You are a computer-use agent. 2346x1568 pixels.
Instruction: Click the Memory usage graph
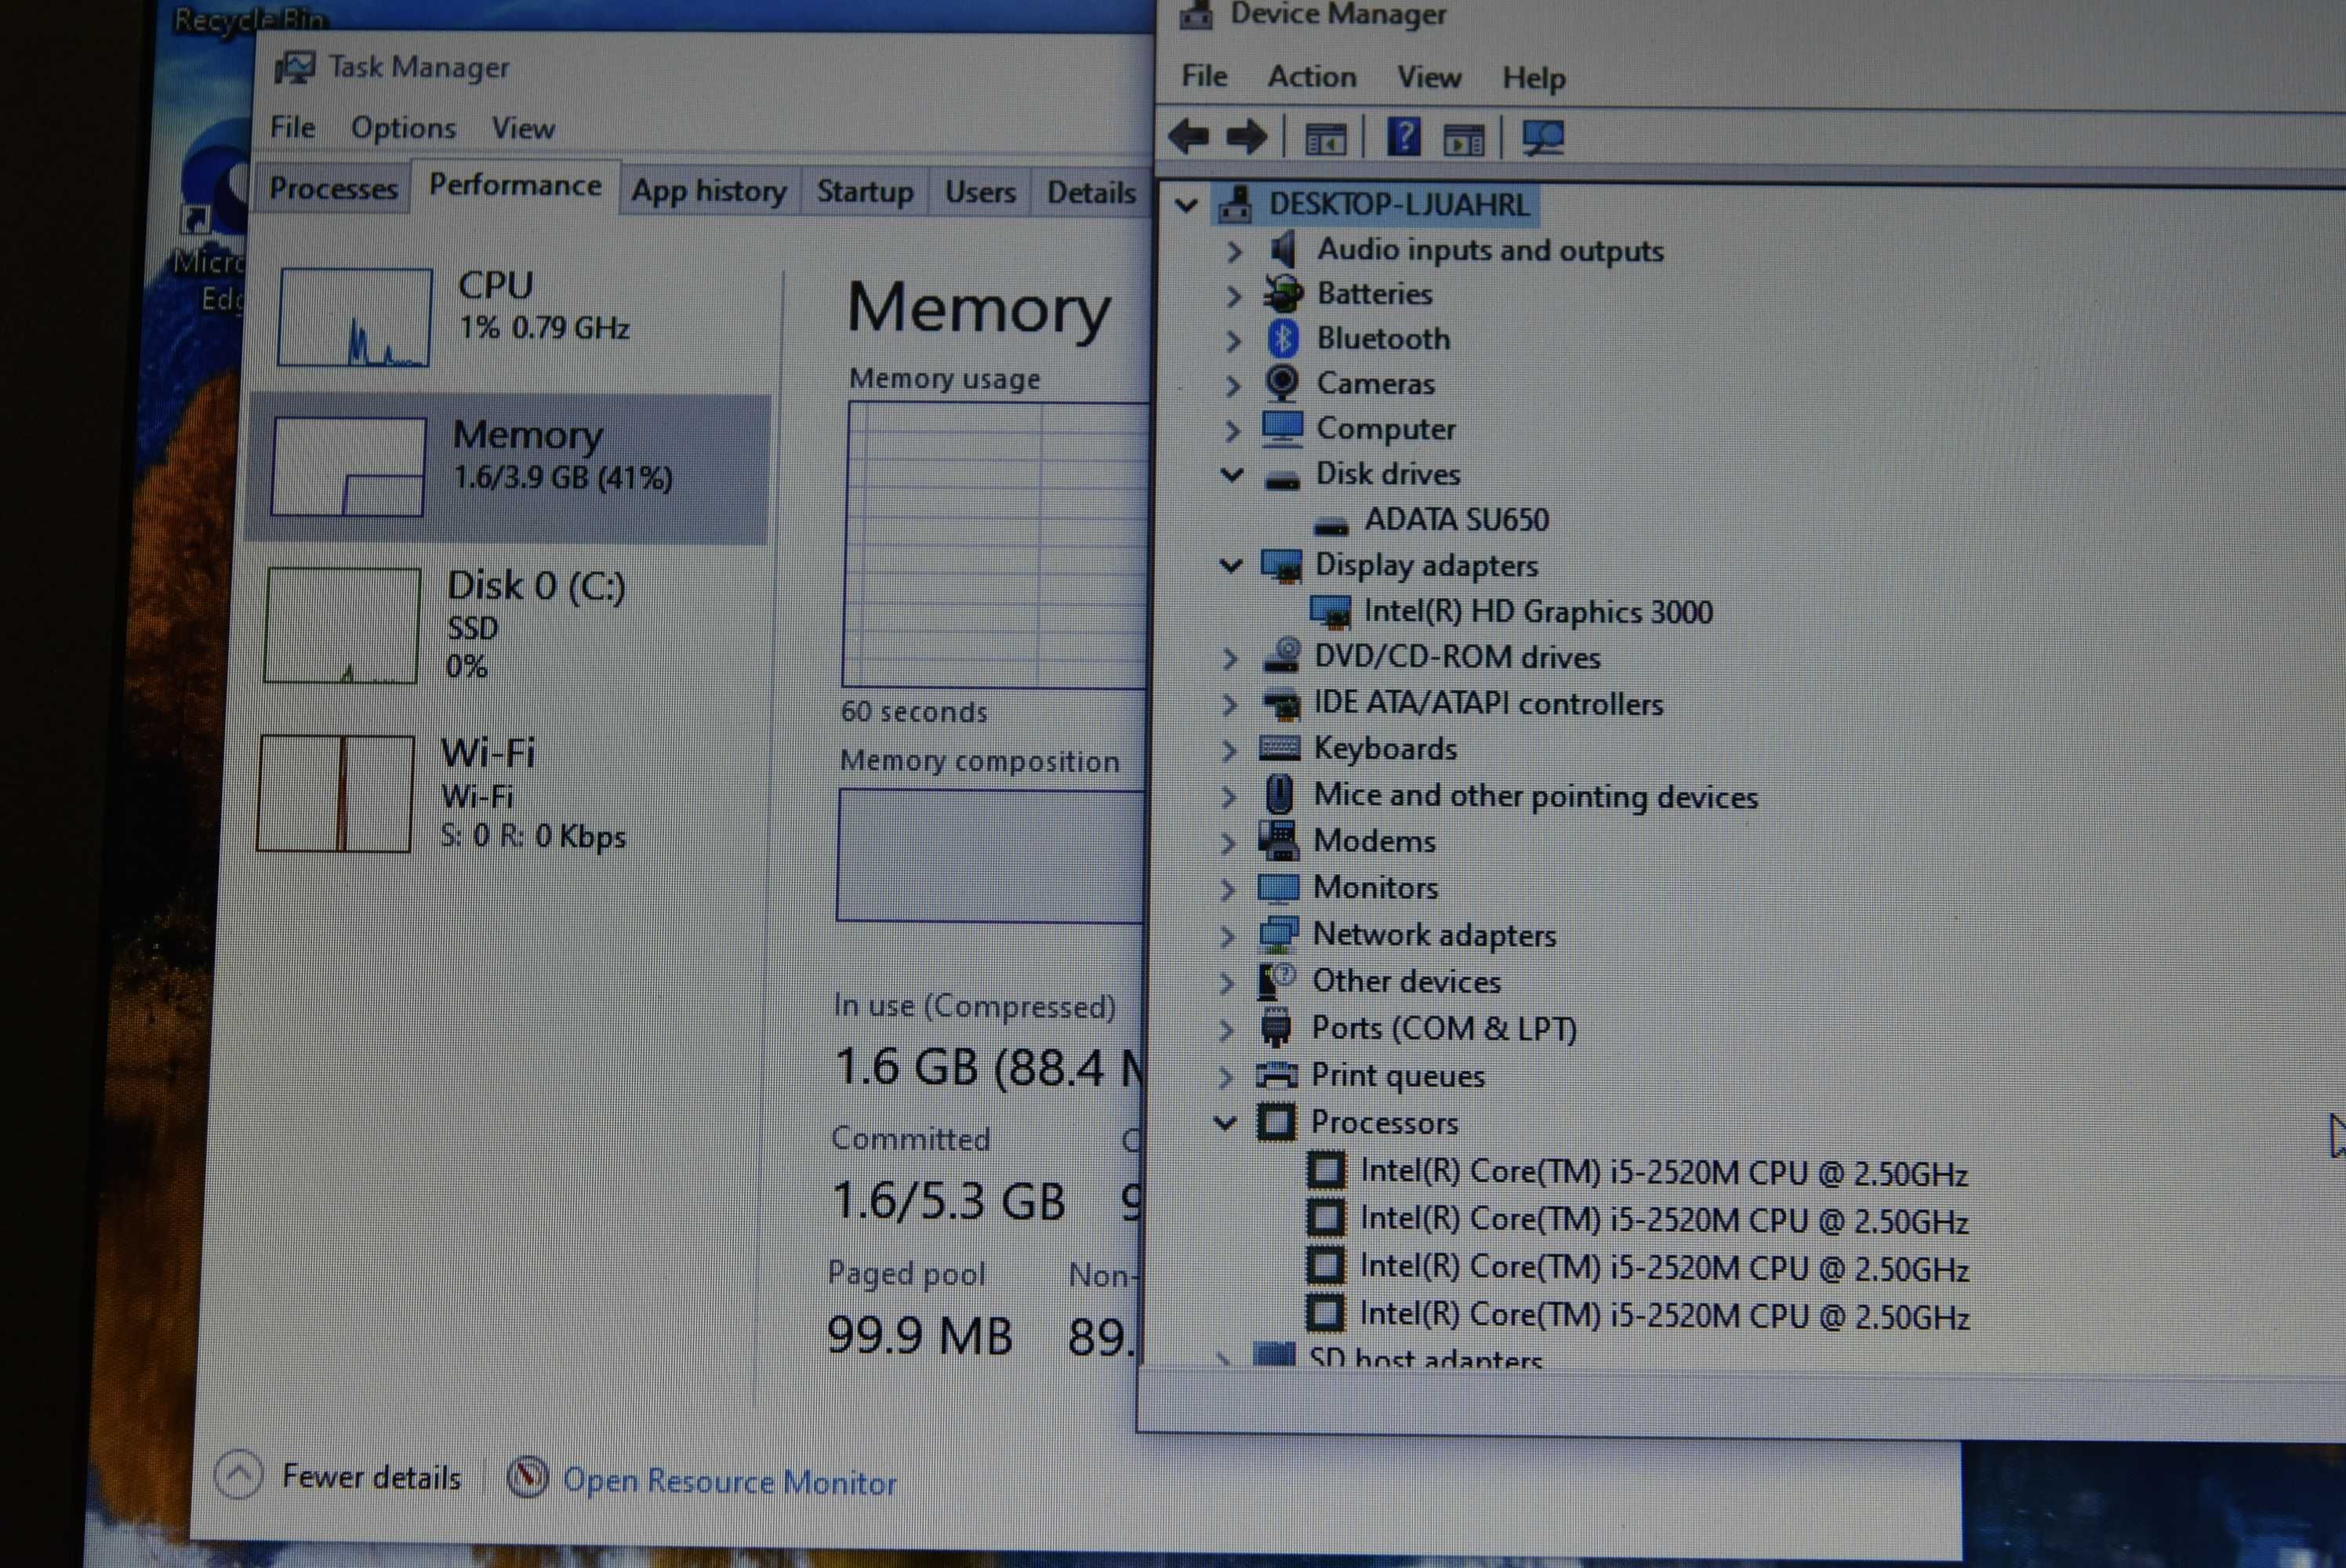(996, 545)
